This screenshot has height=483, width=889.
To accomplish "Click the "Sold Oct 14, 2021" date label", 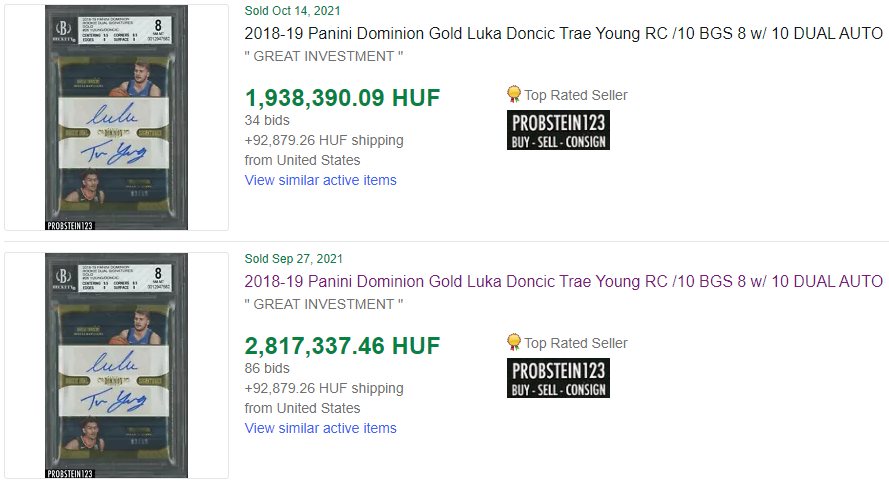I will [292, 10].
